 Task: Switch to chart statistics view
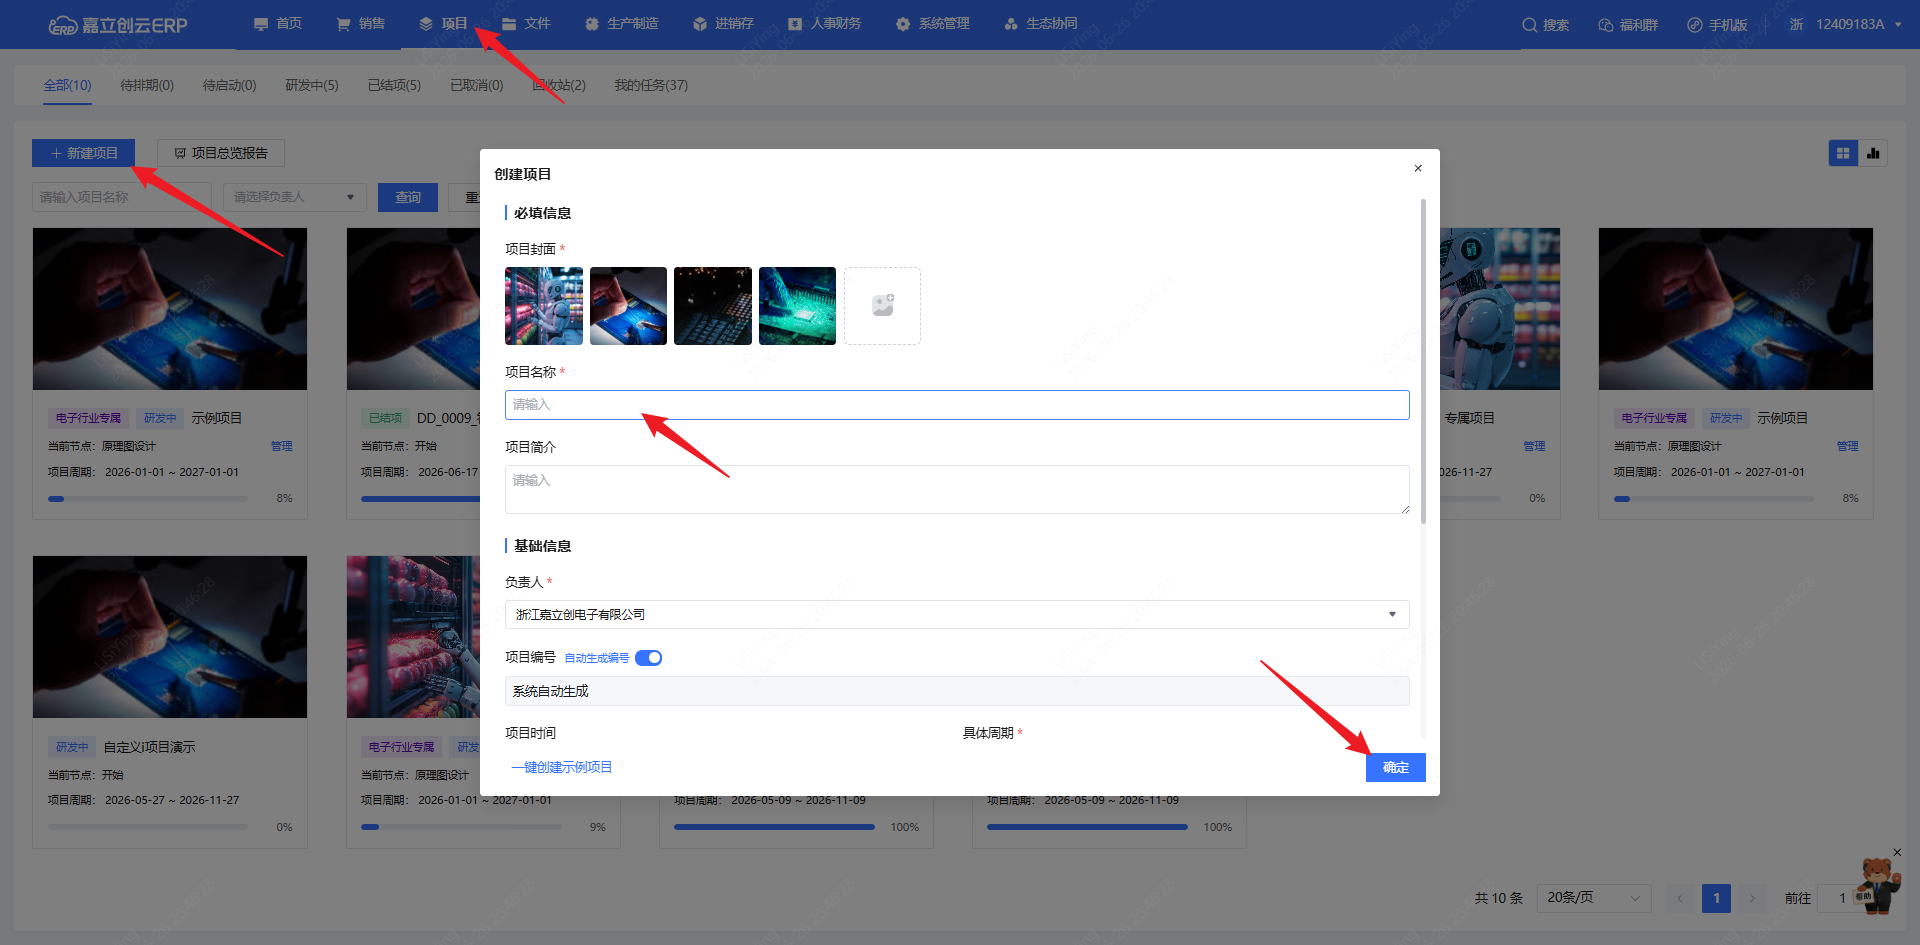tap(1873, 153)
